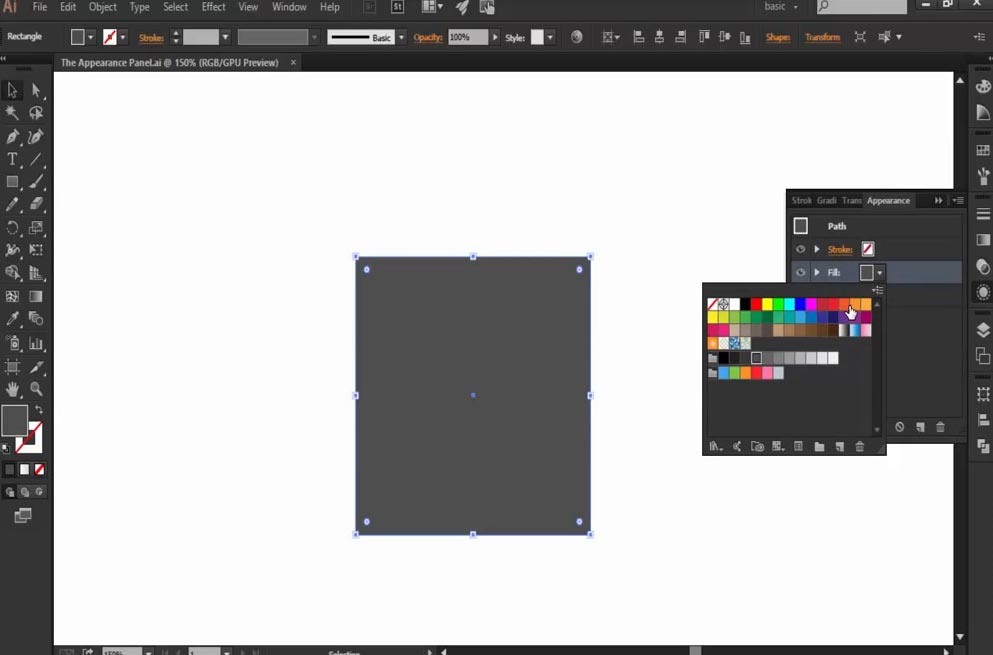This screenshot has width=993, height=655.
Task: Select the Shape Builder tool
Action: pos(12,273)
